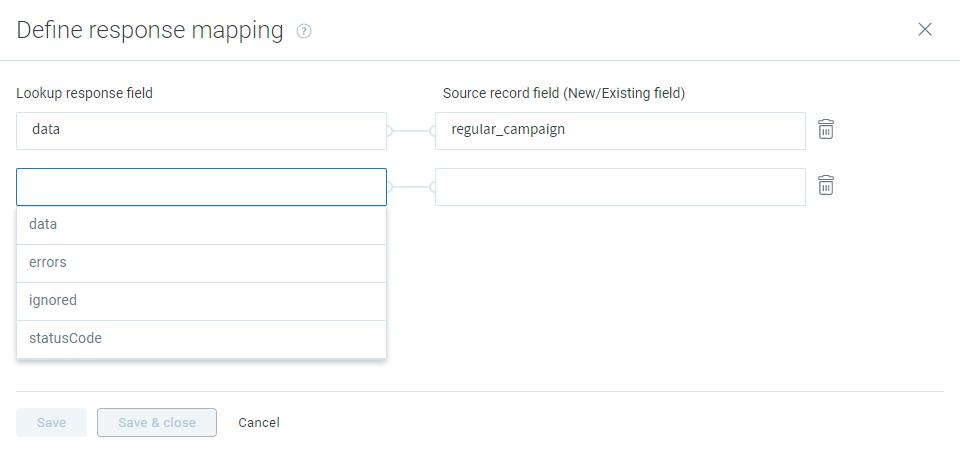Screen dimensions: 960x455
Task: Click the 'Define response mapping' dialog title
Action: click(150, 30)
